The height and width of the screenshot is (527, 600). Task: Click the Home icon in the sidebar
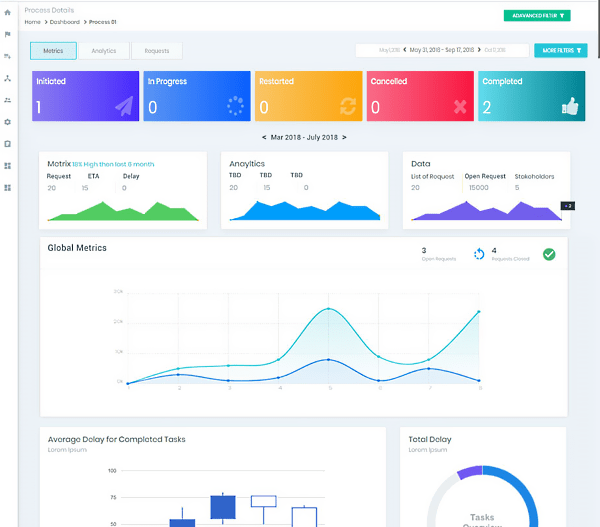(8, 12)
